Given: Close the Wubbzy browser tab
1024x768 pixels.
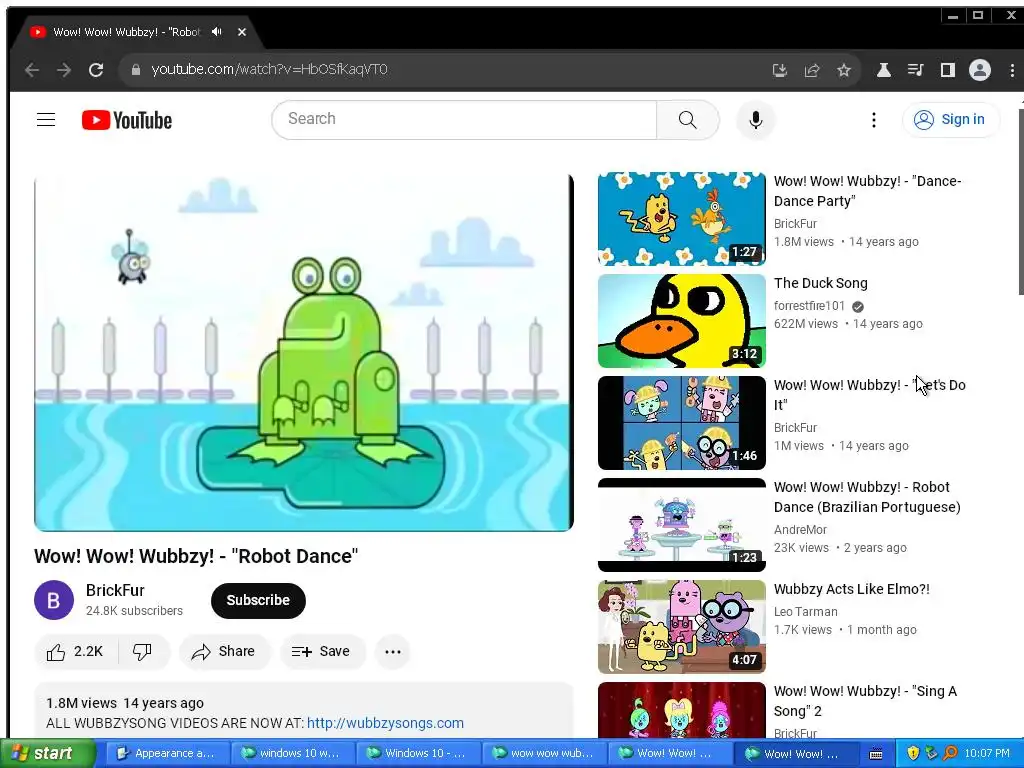Looking at the screenshot, I should tap(242, 32).
